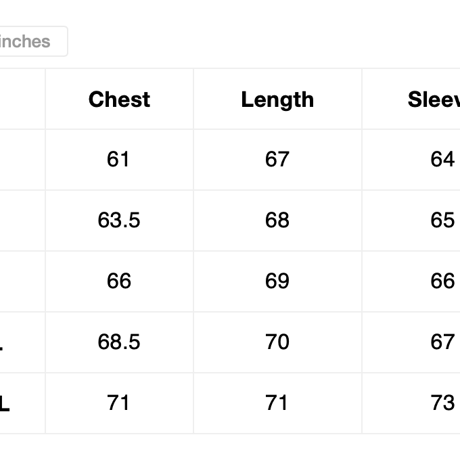460x460 pixels.
Task: Click the Length column header
Action: tap(277, 99)
